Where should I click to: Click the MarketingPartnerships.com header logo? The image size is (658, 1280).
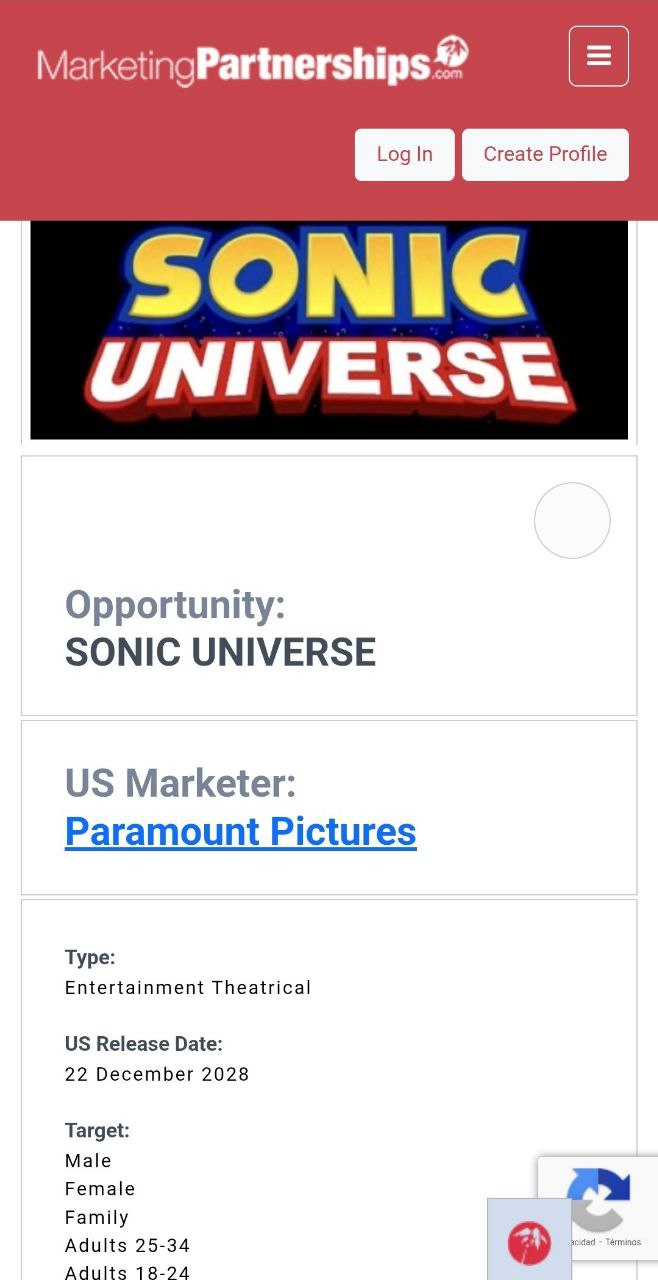click(252, 62)
